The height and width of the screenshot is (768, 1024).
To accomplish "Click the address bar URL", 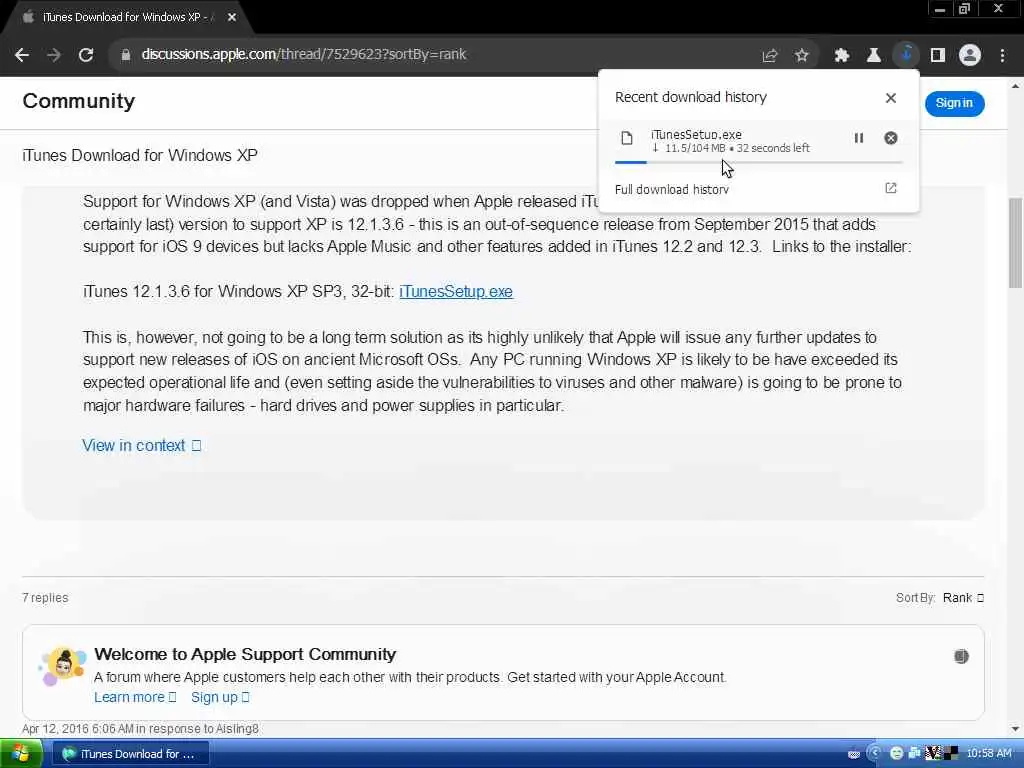I will tap(304, 54).
